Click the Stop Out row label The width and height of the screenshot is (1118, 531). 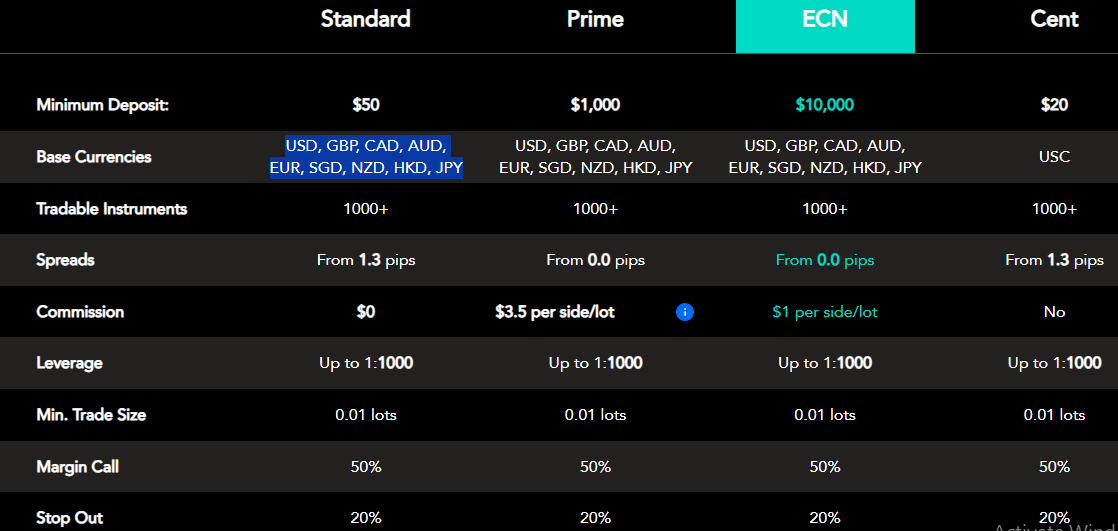click(69, 518)
